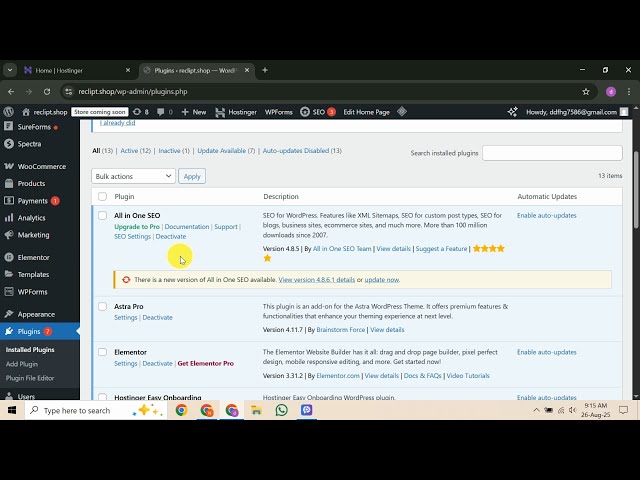Open Plugin File Editor submenu
Screen dimensions: 640x480
[30, 378]
